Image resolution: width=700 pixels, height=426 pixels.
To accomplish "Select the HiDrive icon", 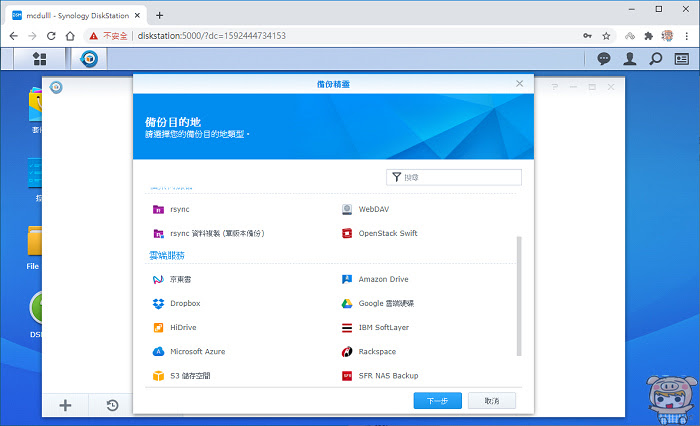I will coord(158,327).
